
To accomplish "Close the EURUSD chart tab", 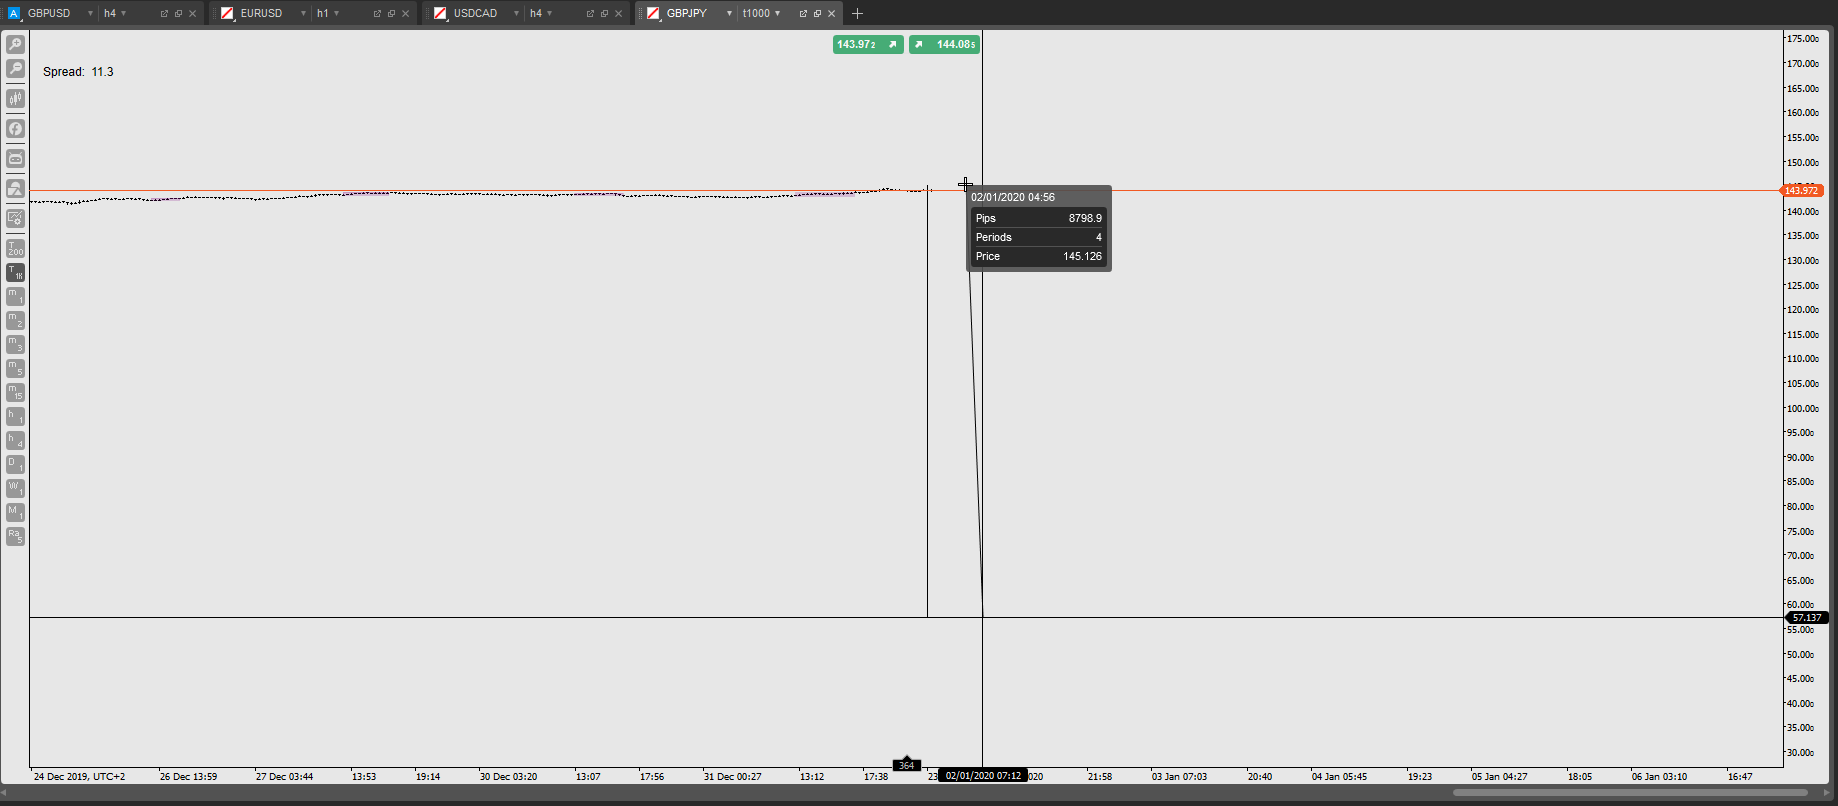I will coord(405,13).
